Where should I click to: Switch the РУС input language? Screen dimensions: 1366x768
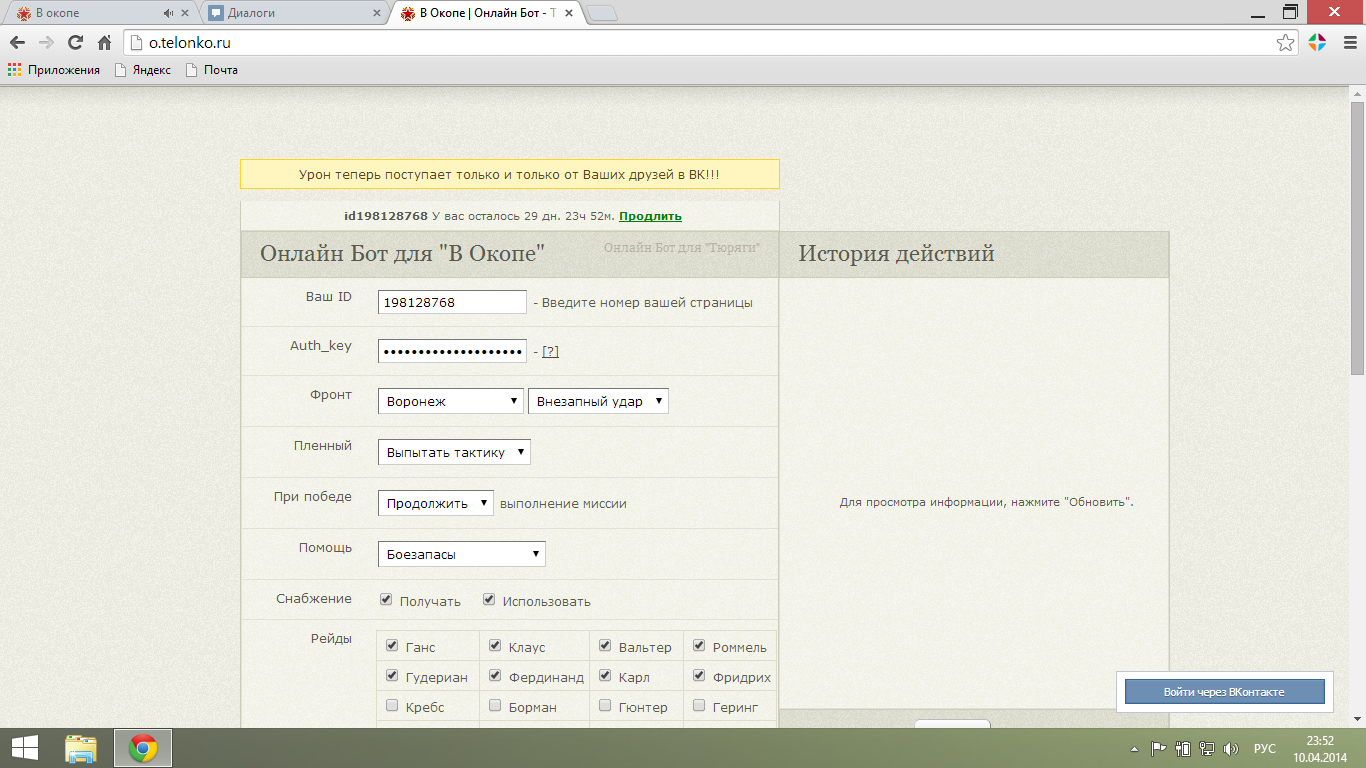[1265, 748]
